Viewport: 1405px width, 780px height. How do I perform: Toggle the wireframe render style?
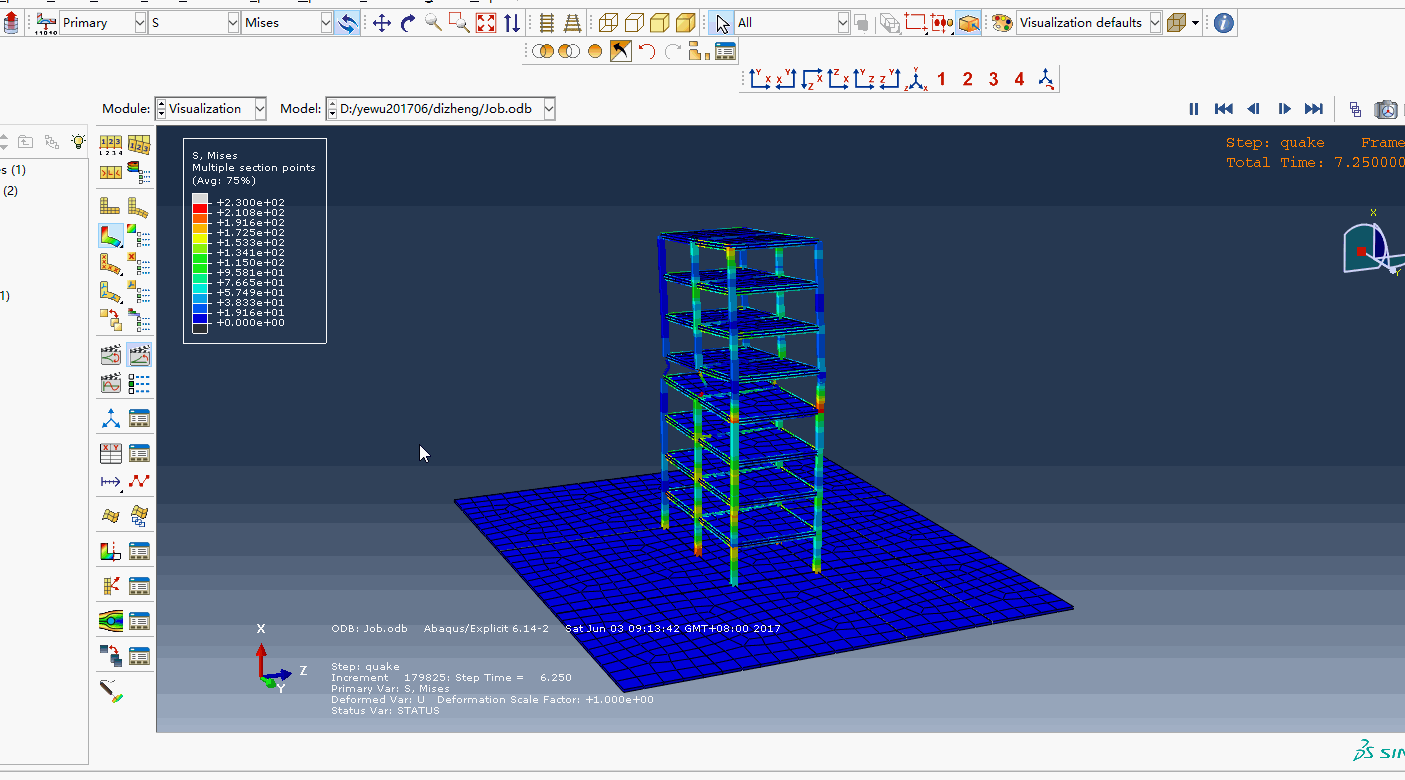608,23
